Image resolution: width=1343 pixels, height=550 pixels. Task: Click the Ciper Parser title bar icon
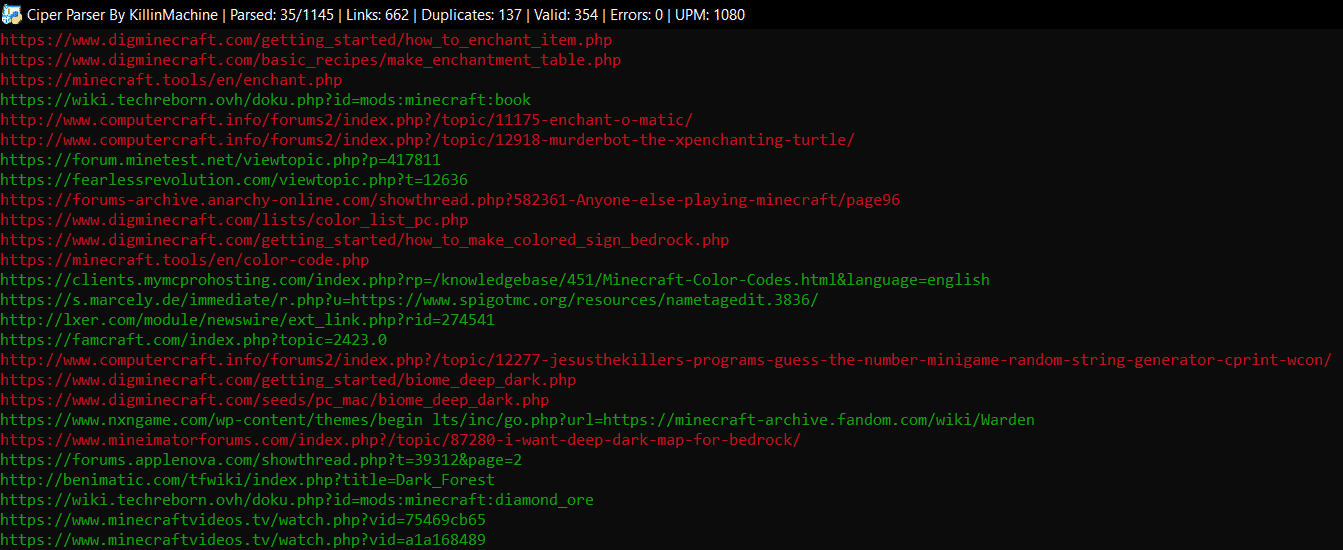12,15
